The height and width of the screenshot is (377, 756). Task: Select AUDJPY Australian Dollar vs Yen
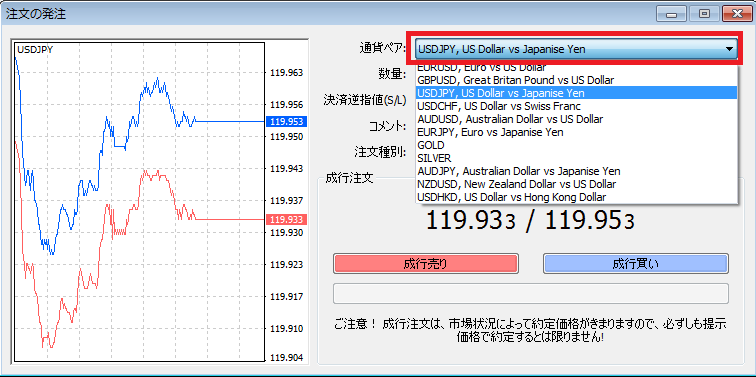576,171
